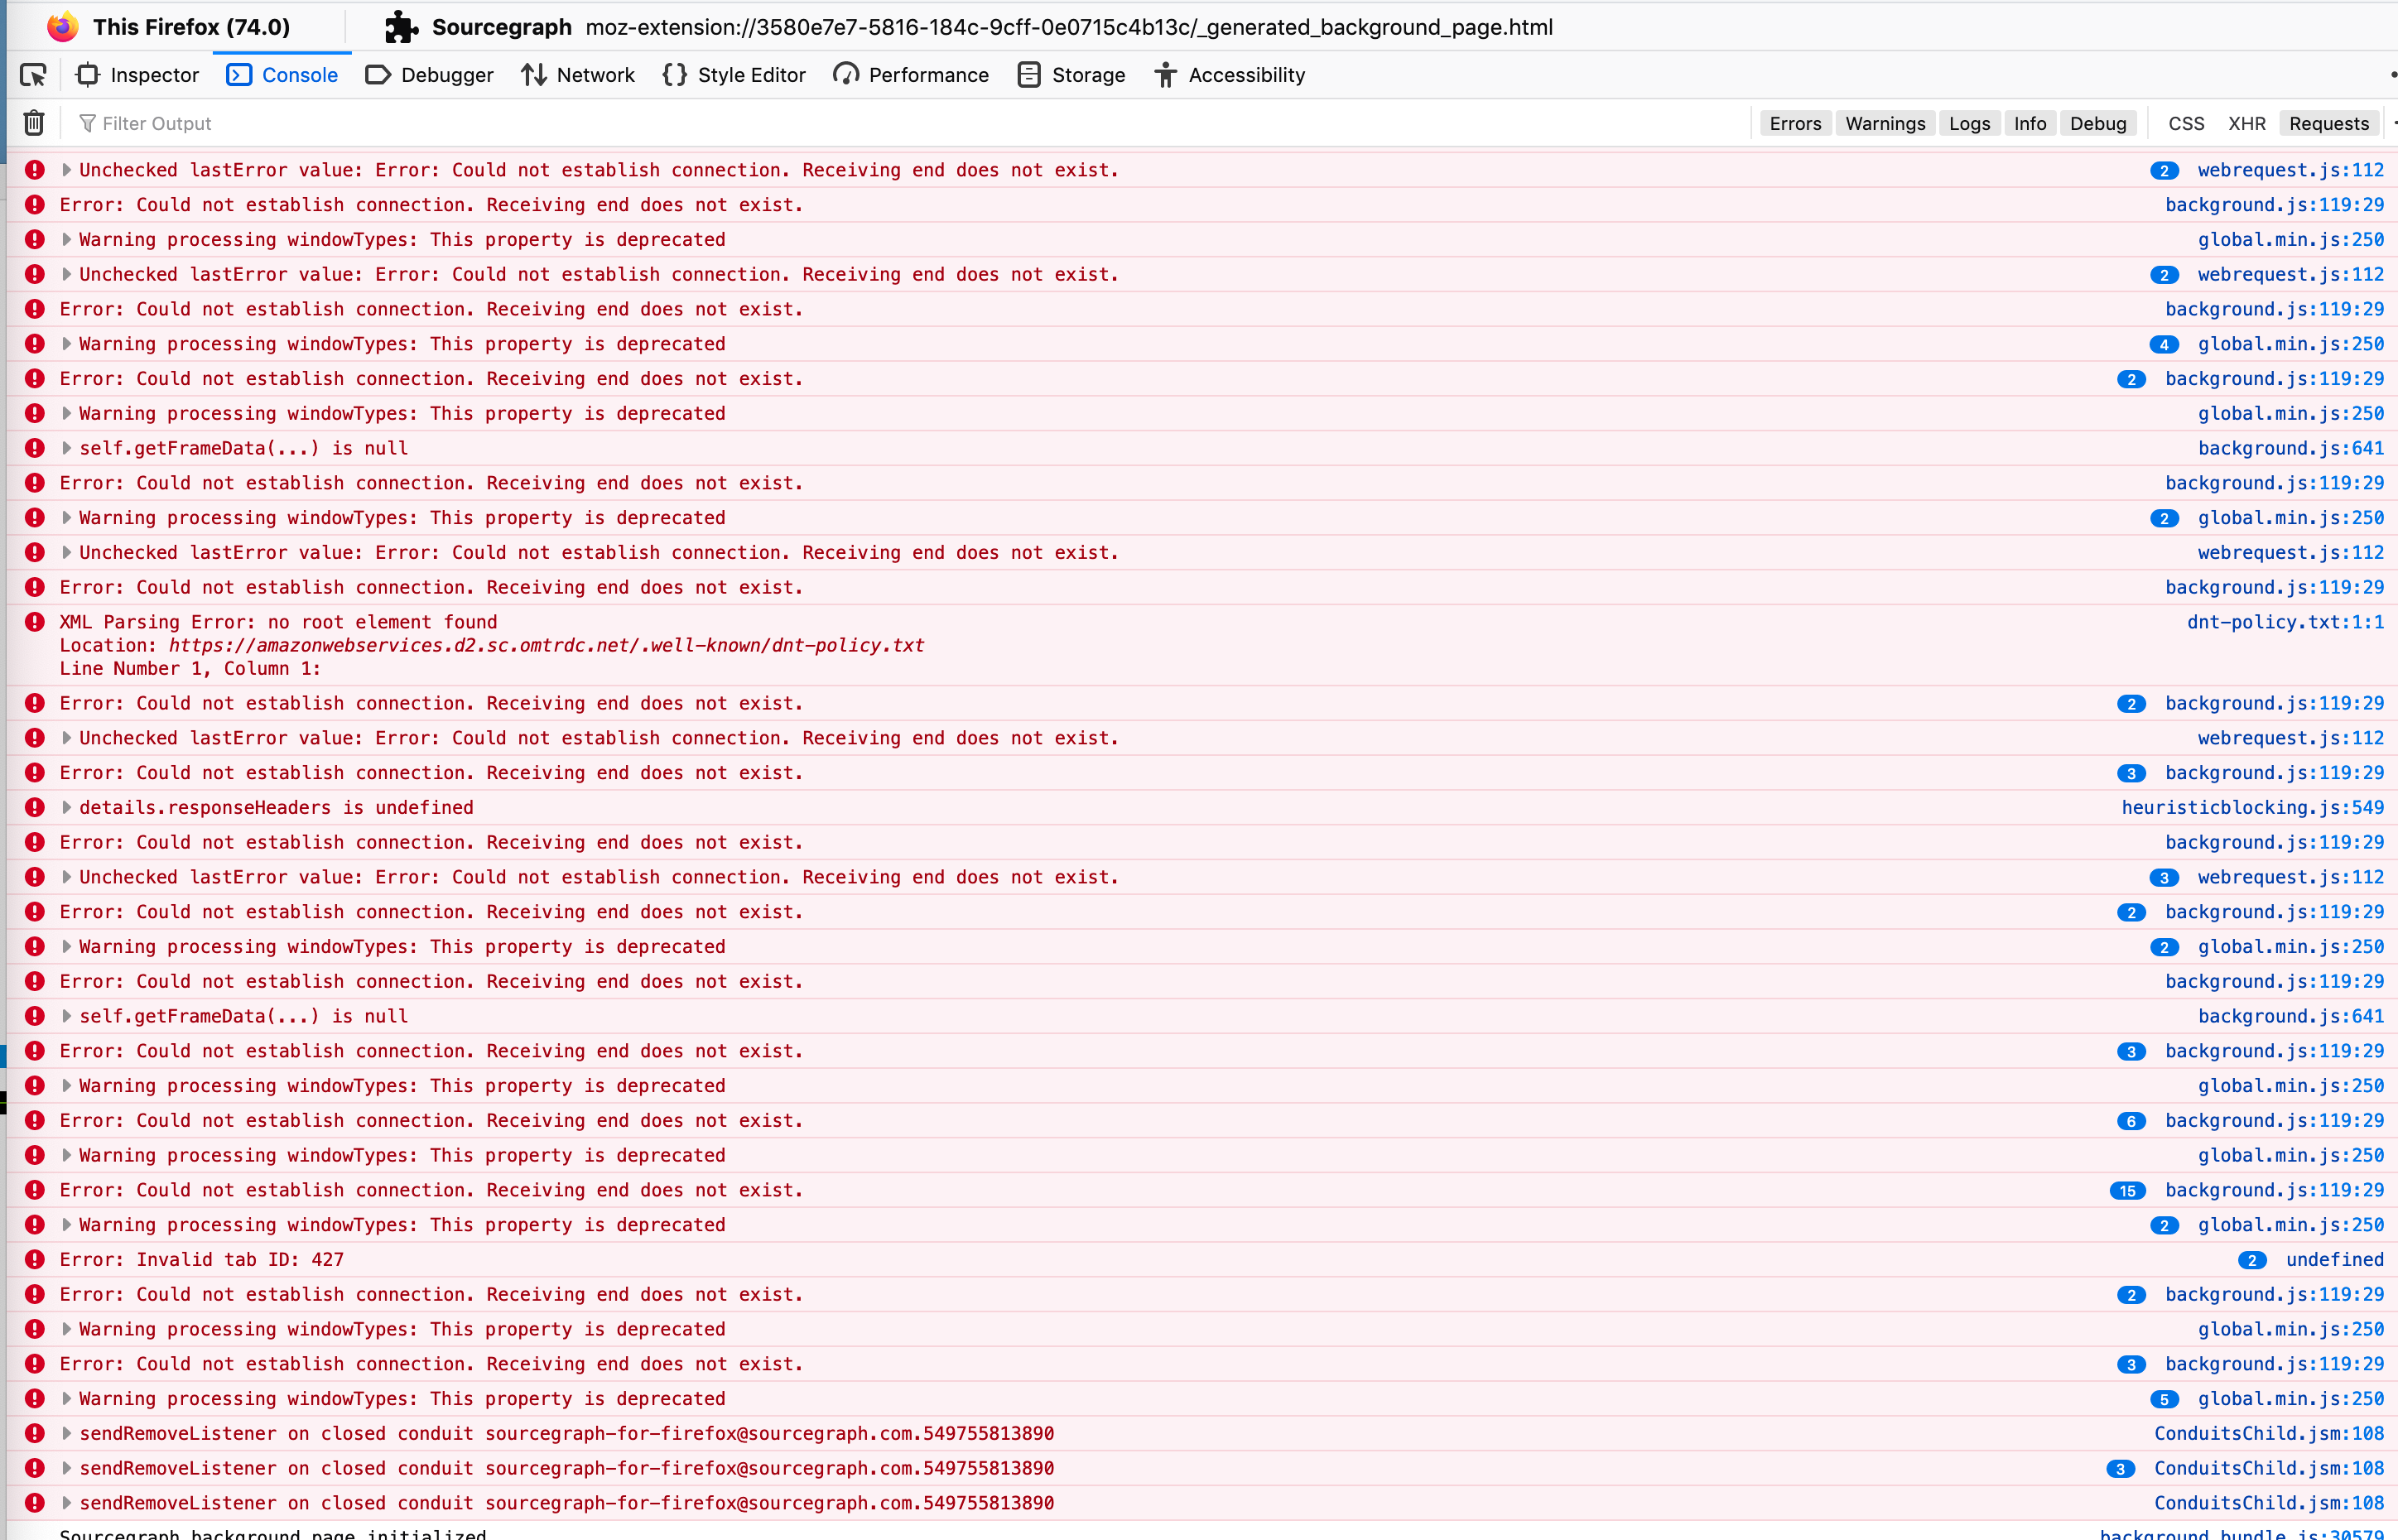
Task: Open the Debugger tab
Action: pyautogui.click(x=430, y=75)
